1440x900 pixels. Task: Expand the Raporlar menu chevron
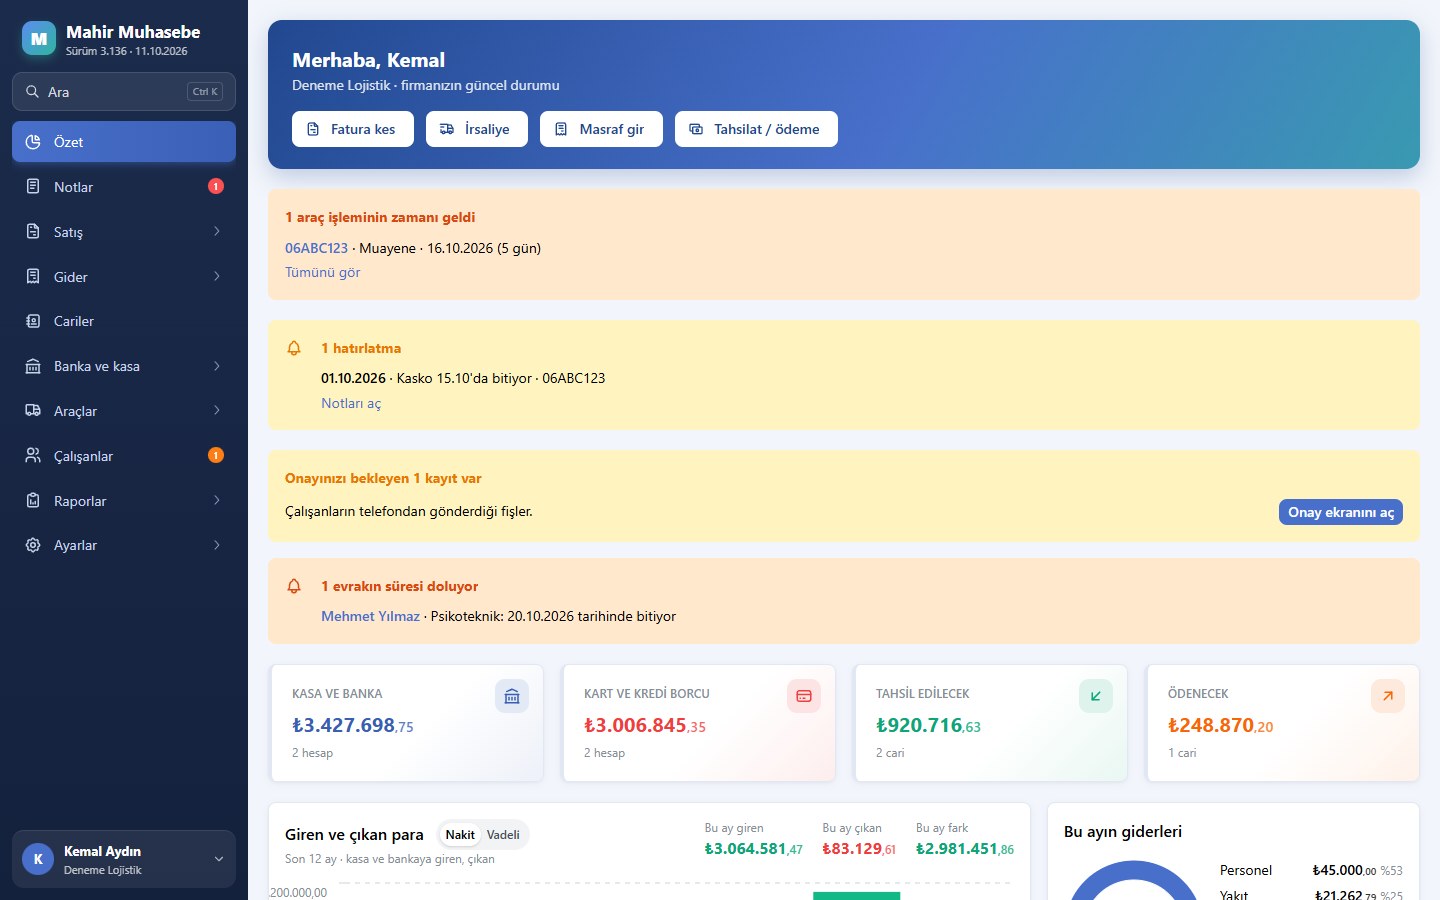[x=217, y=500]
